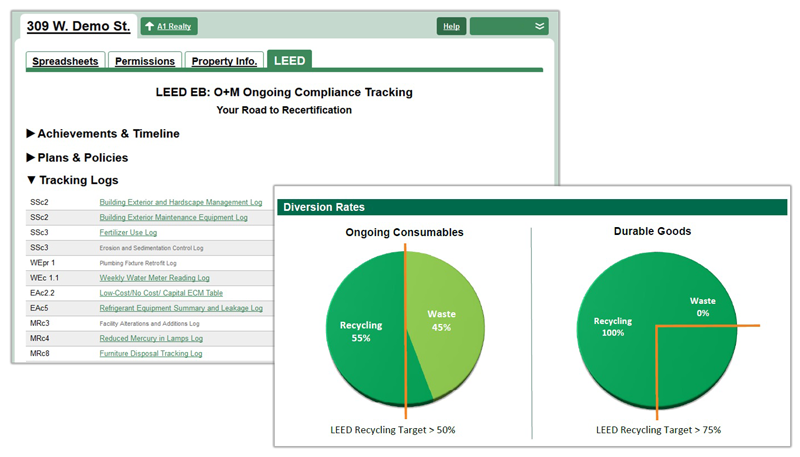This screenshot has width=800, height=457.
Task: Click the up-arrow icon beside A1 Realty
Action: pyautogui.click(x=149, y=26)
